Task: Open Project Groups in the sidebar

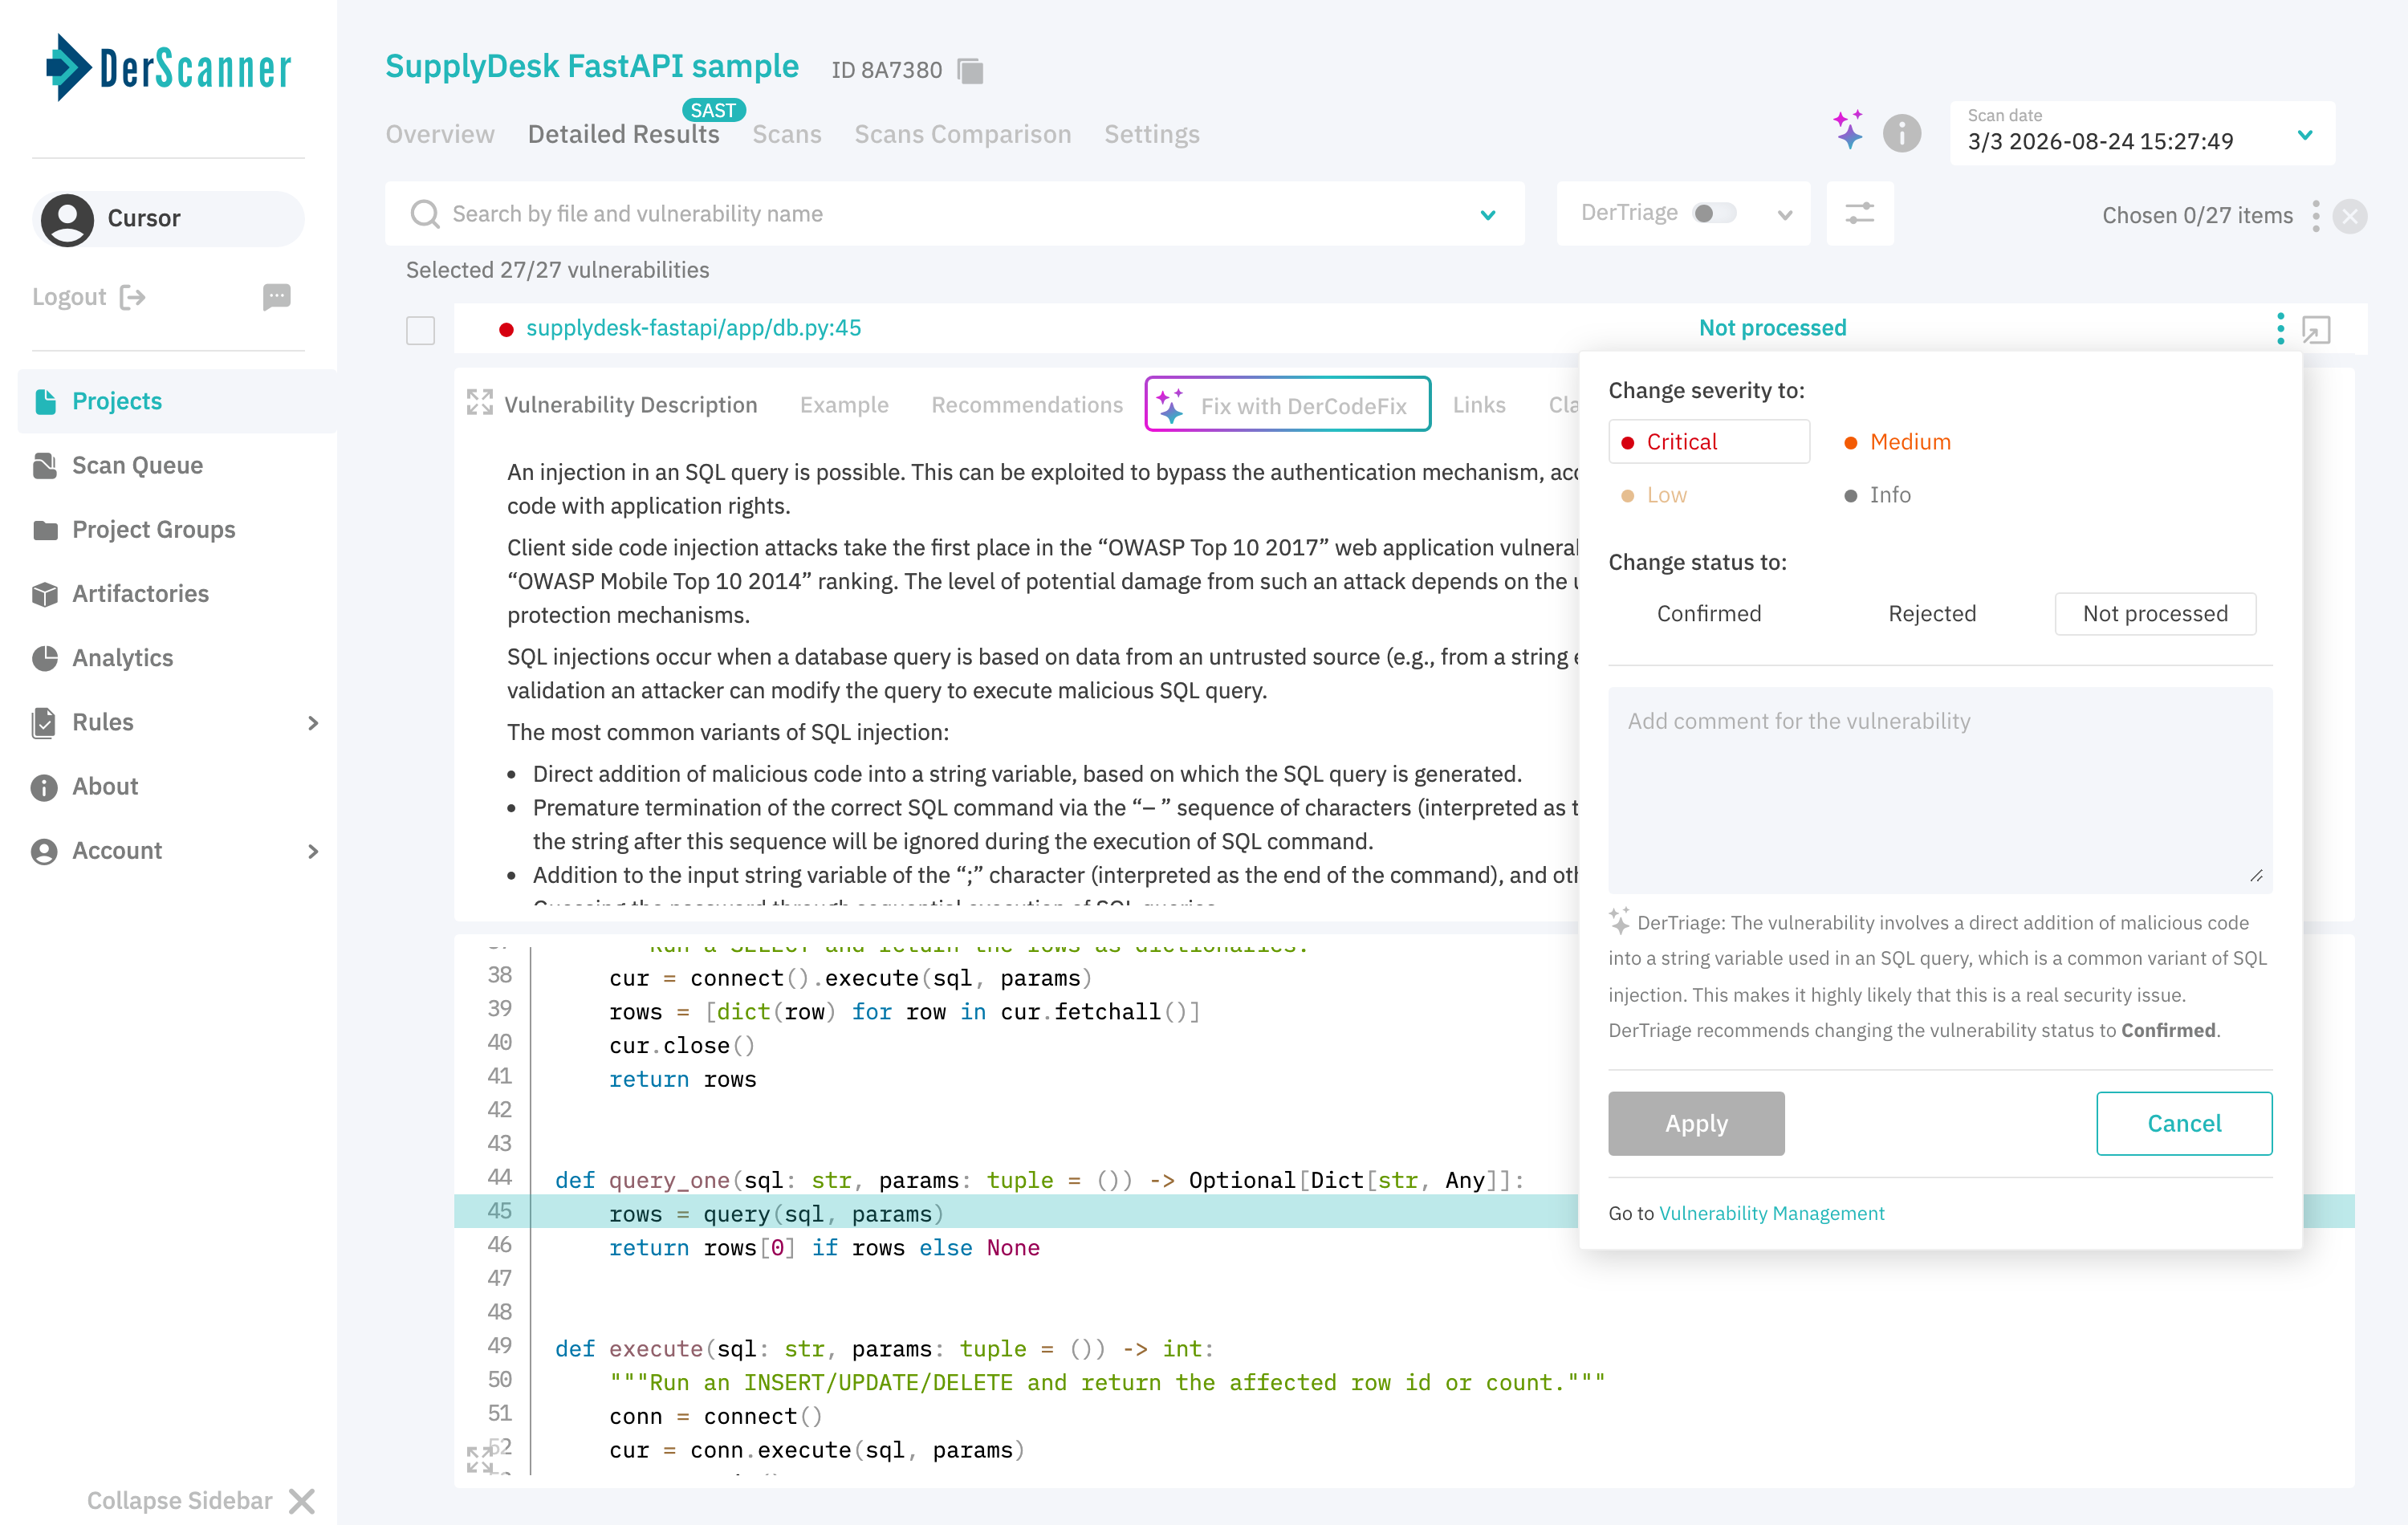Action: point(154,530)
